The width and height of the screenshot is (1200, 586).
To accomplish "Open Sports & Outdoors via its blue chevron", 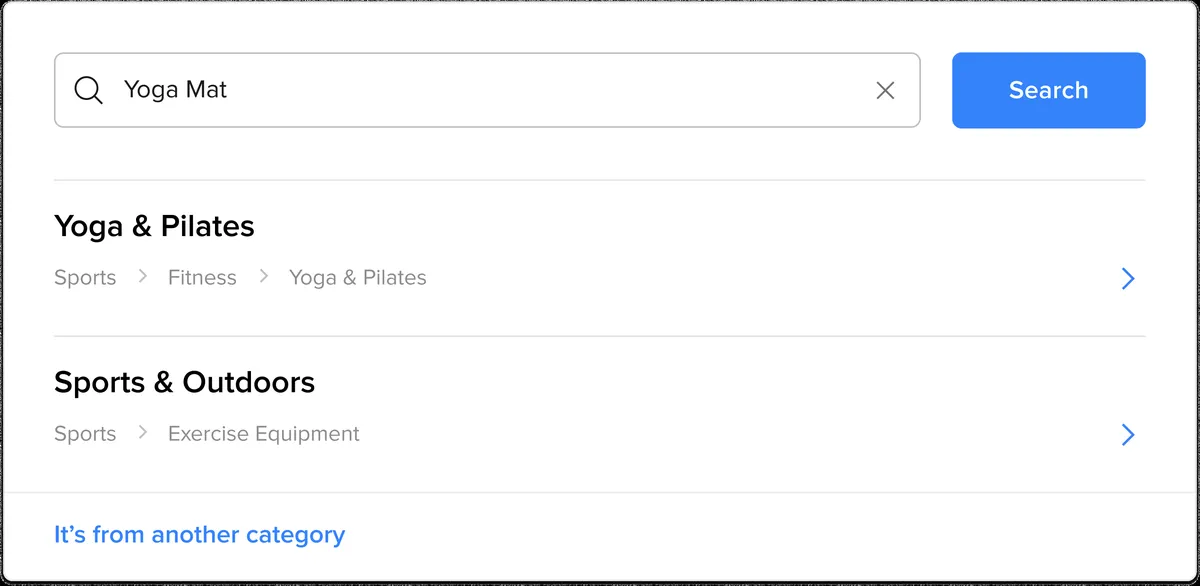I will click(x=1128, y=434).
